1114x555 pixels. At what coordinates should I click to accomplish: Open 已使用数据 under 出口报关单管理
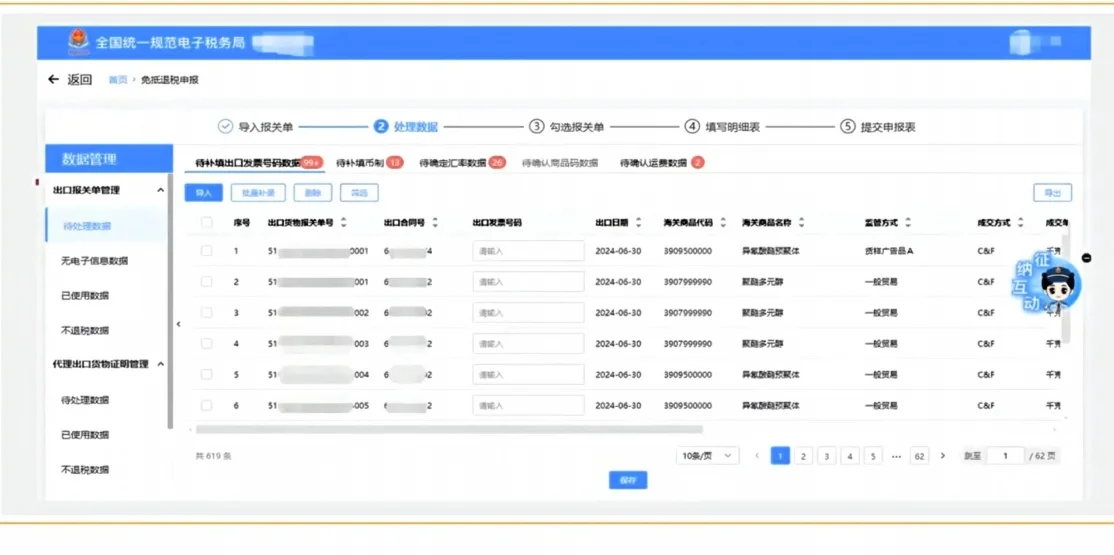pos(85,296)
